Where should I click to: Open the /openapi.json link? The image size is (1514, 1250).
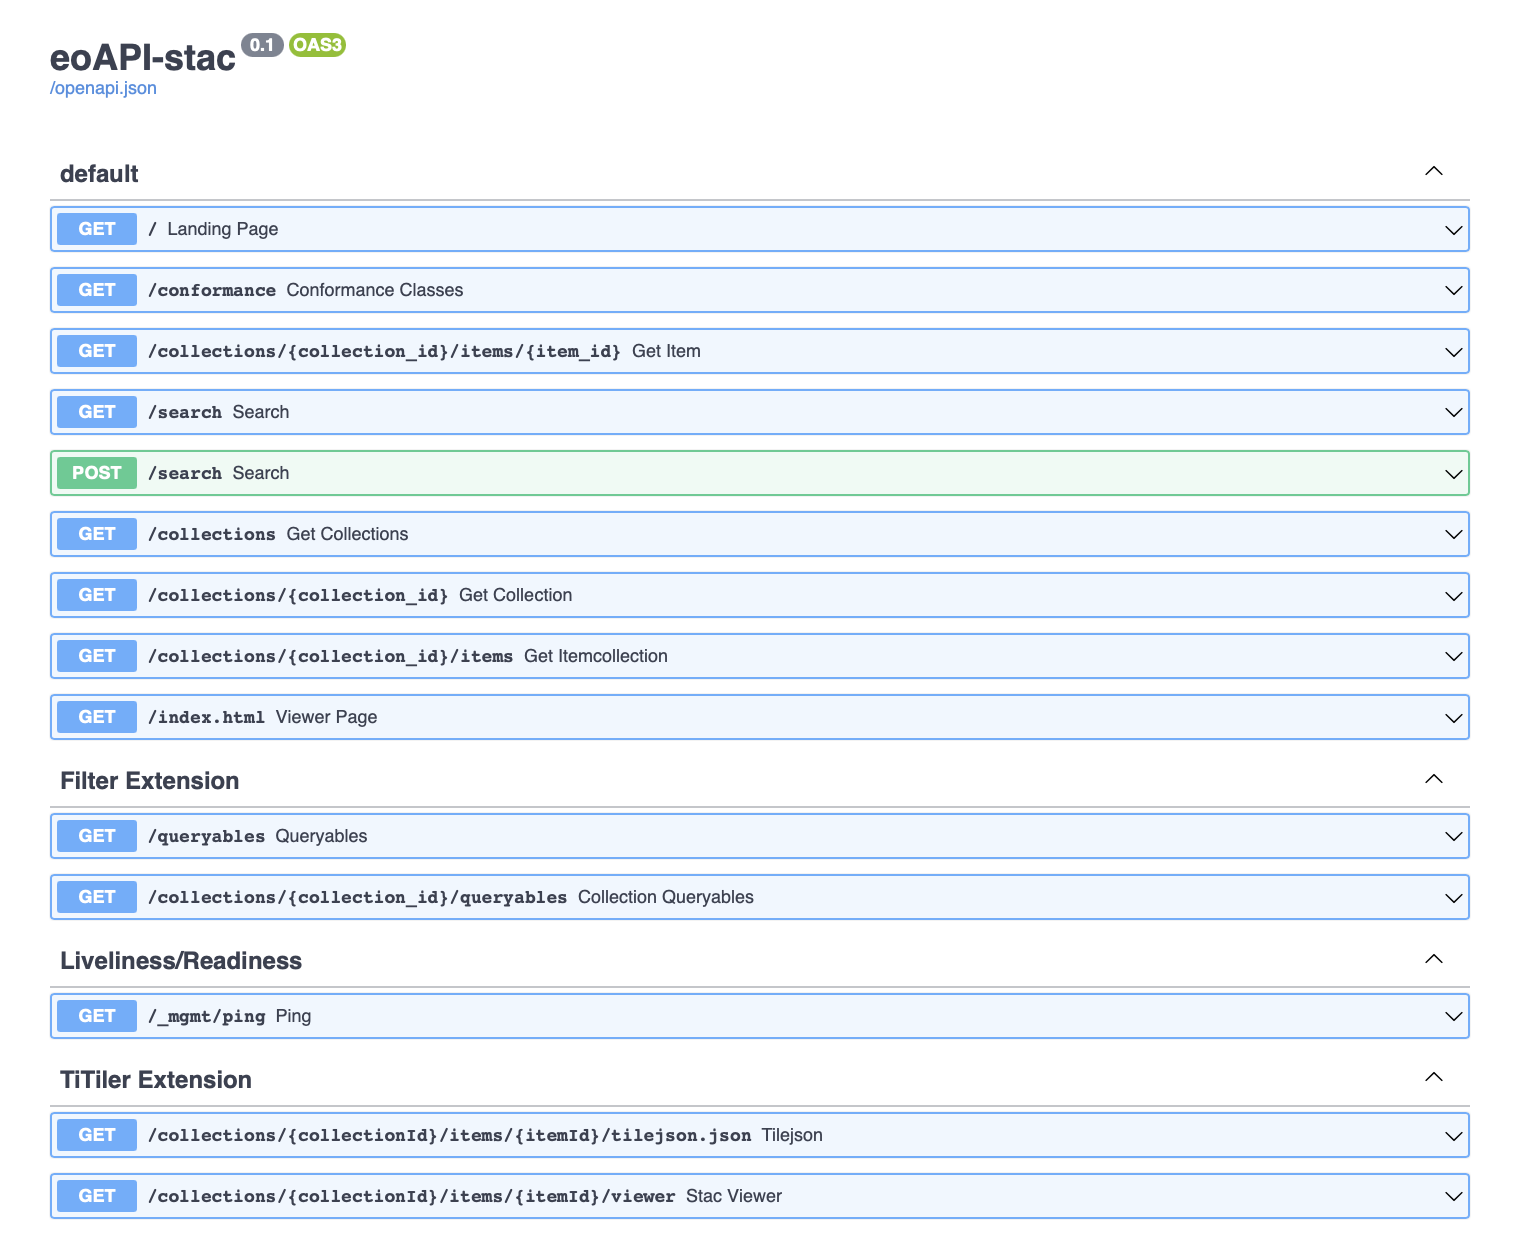click(103, 88)
